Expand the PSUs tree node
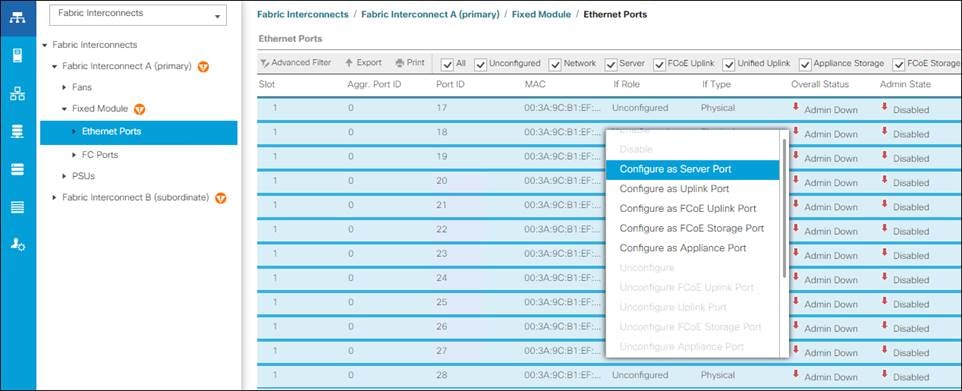 click(64, 176)
